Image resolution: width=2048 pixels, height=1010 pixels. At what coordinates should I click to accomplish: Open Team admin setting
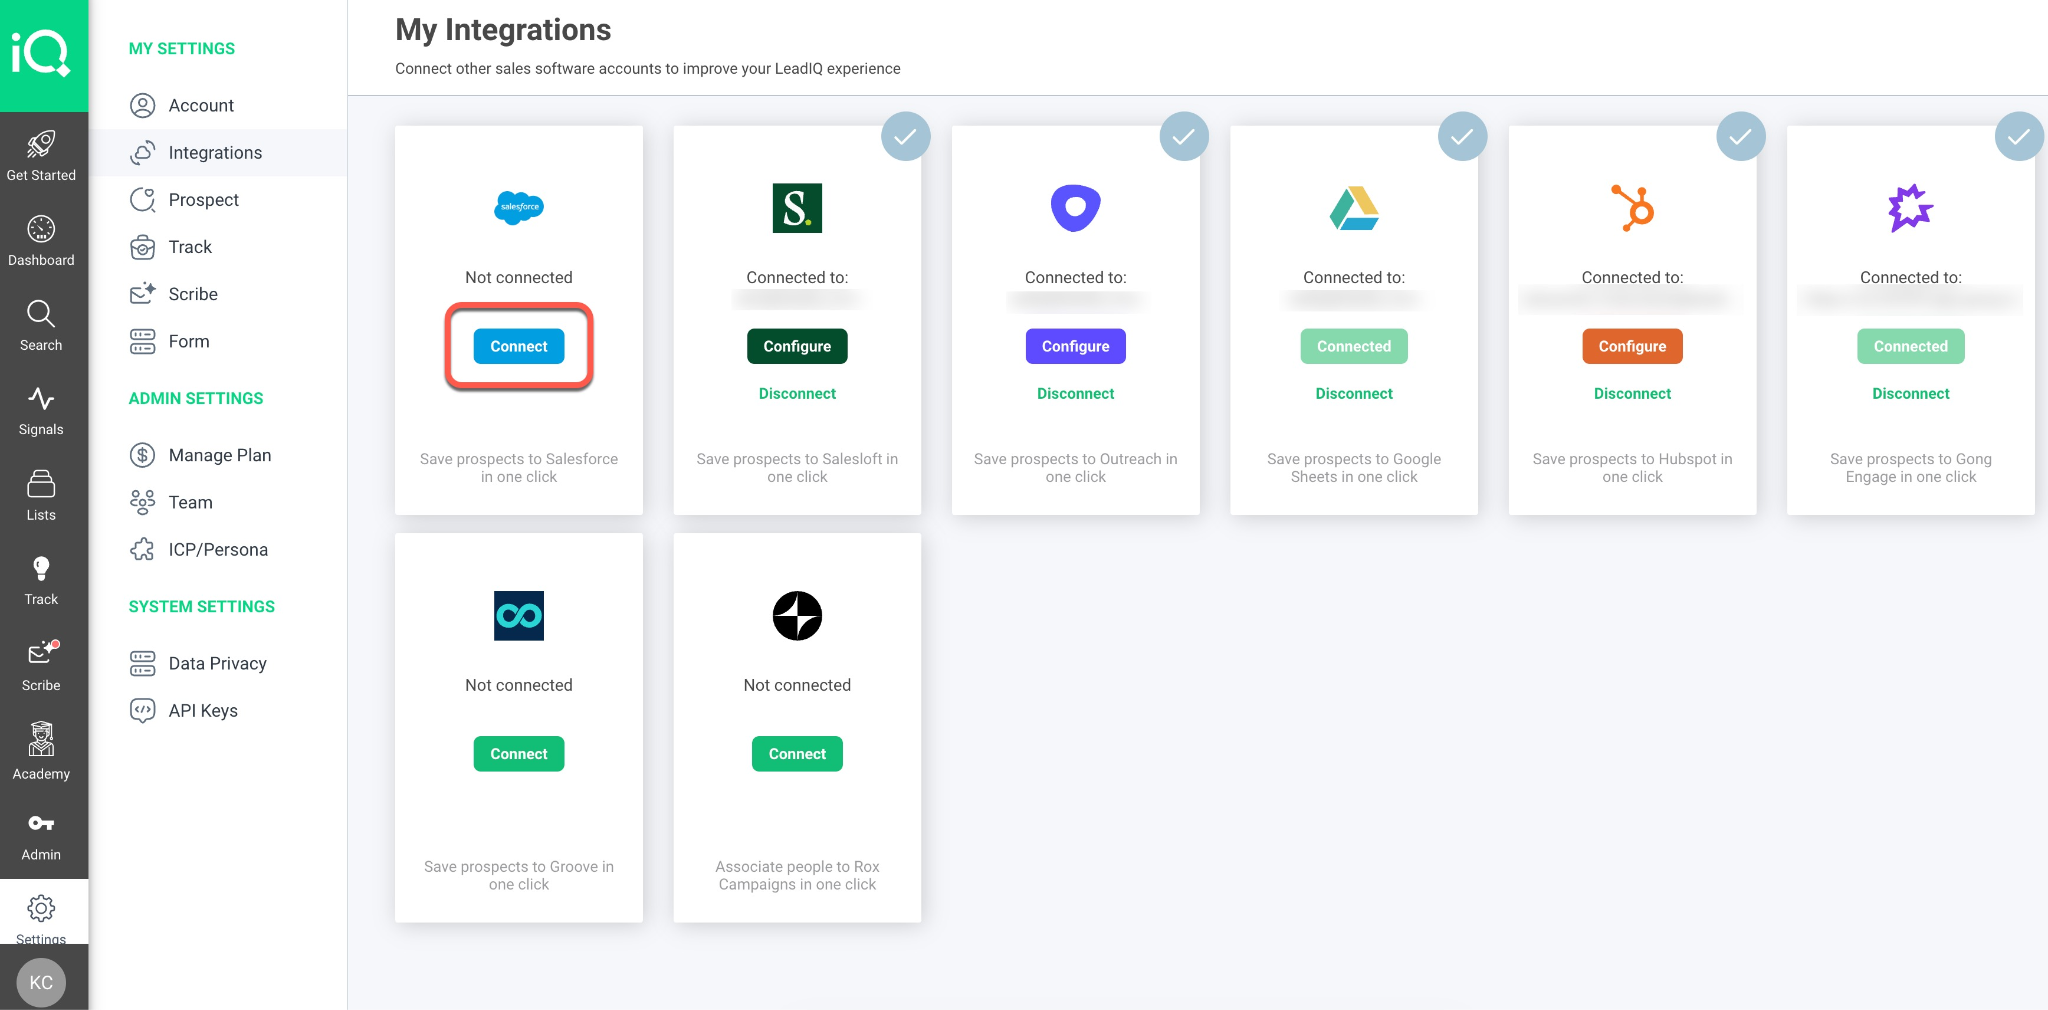[218, 502]
